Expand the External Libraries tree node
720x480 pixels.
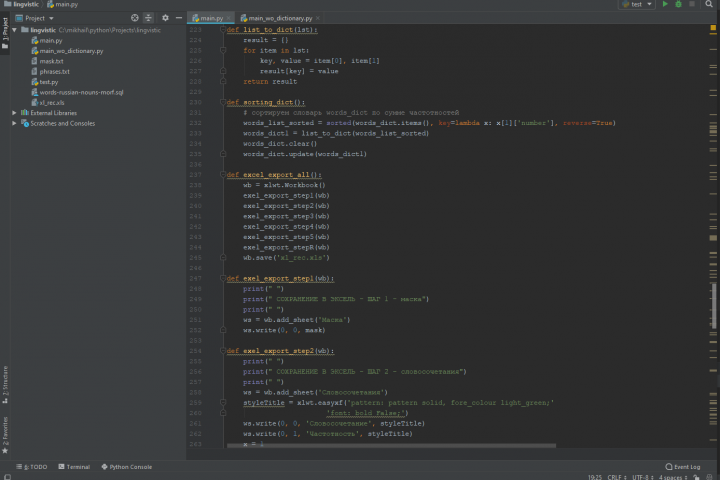(14, 113)
